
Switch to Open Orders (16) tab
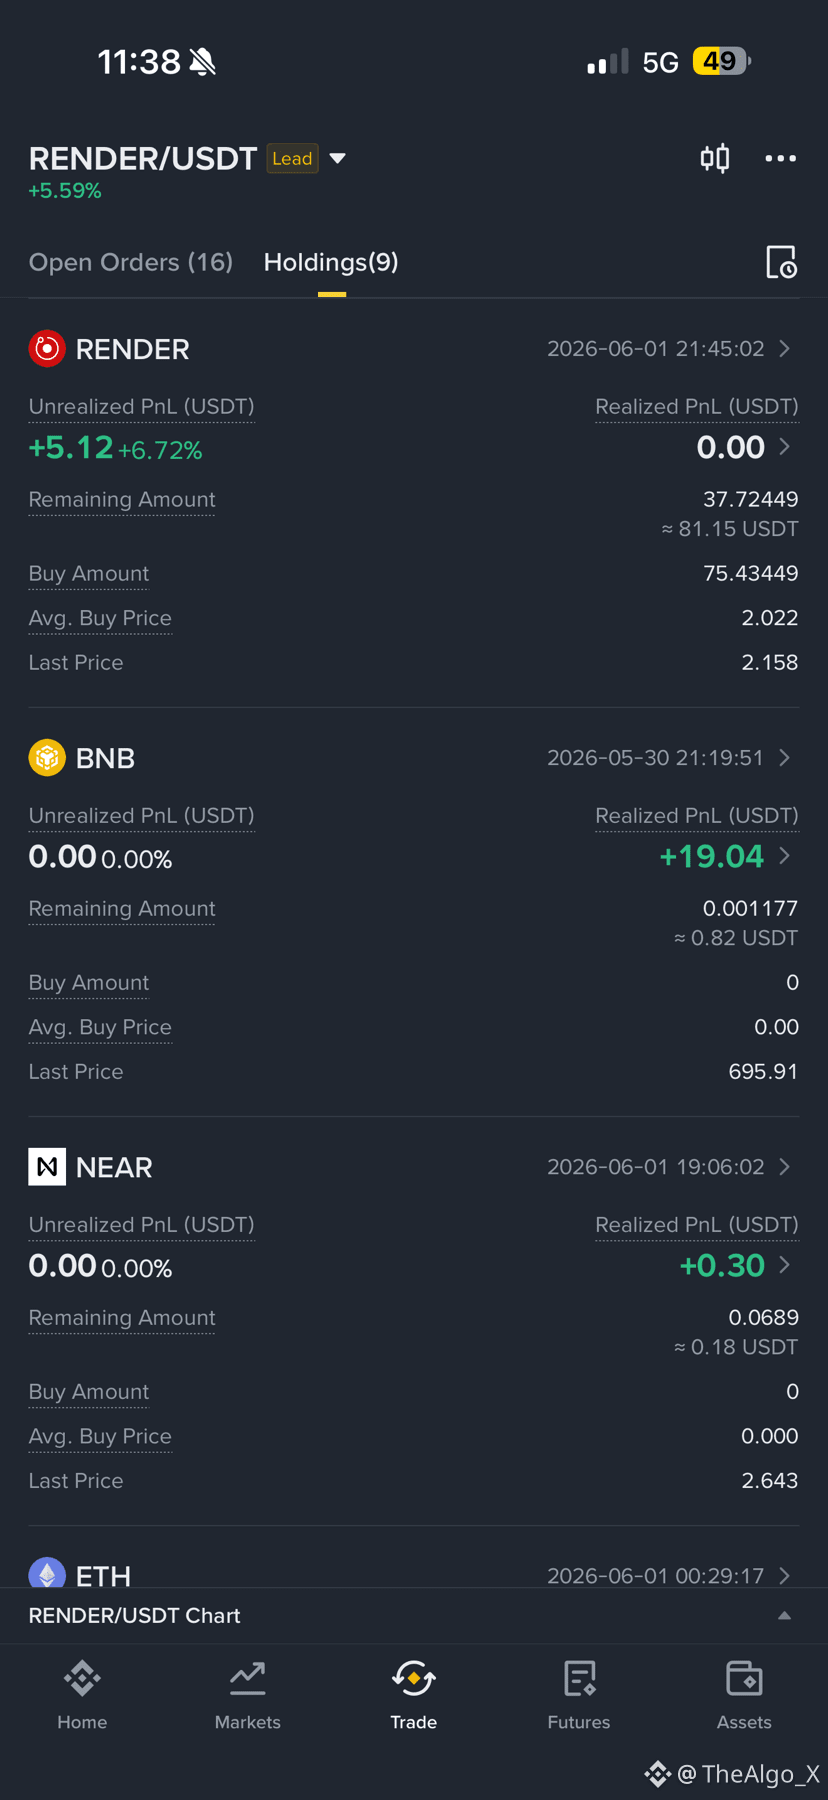[x=131, y=262]
